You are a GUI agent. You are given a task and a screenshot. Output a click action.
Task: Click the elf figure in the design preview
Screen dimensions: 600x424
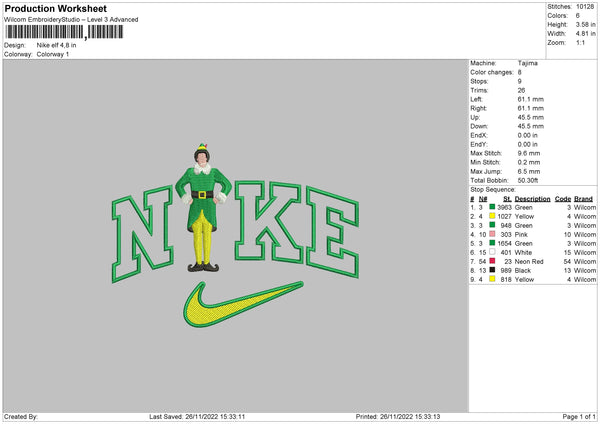pos(203,209)
